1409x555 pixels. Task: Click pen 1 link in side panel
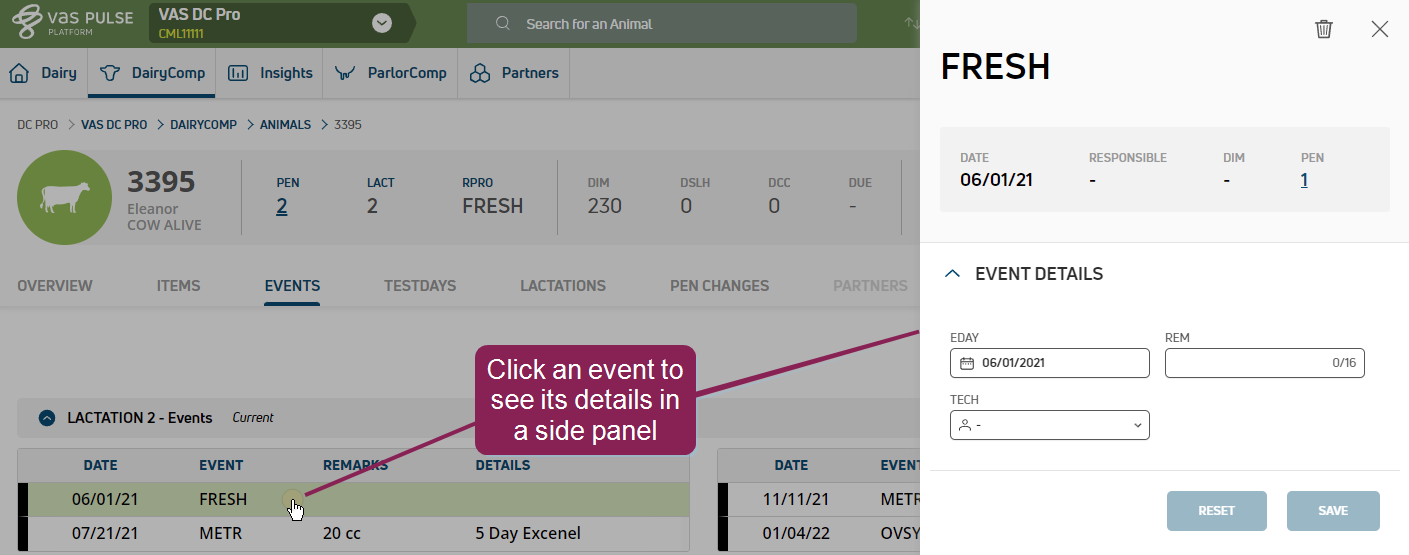click(x=1304, y=180)
